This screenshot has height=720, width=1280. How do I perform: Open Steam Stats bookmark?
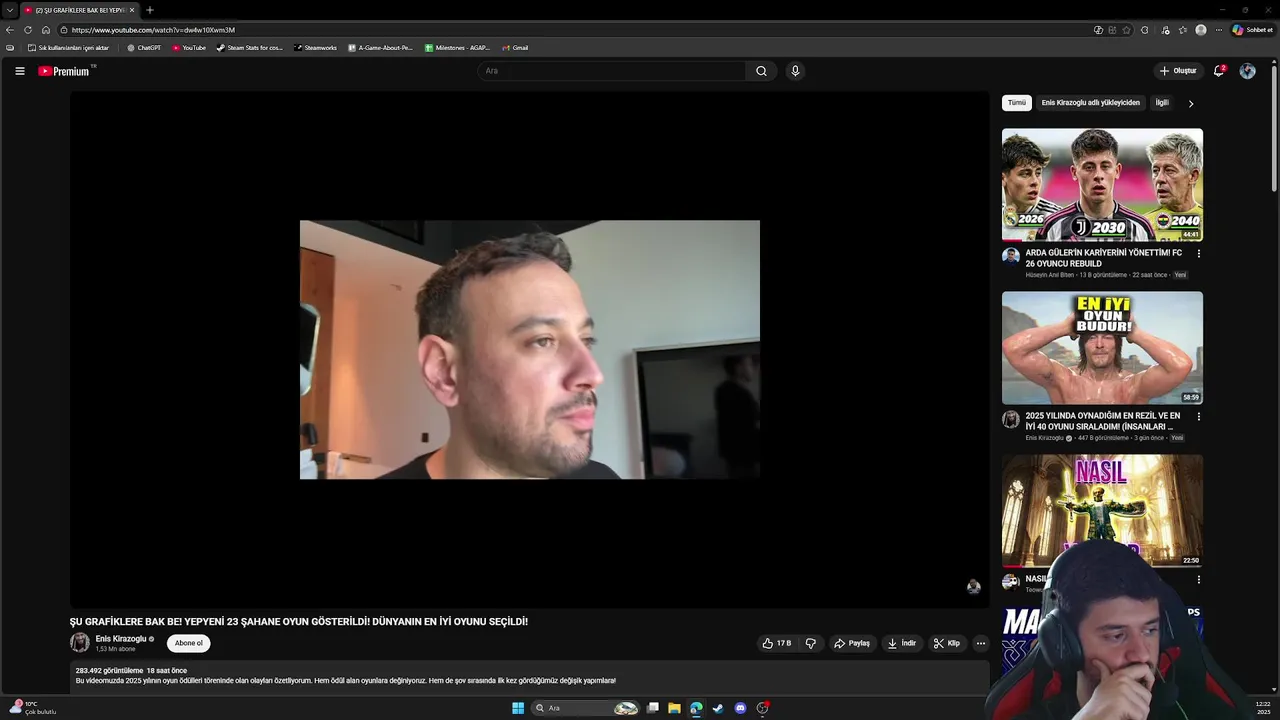(x=250, y=48)
